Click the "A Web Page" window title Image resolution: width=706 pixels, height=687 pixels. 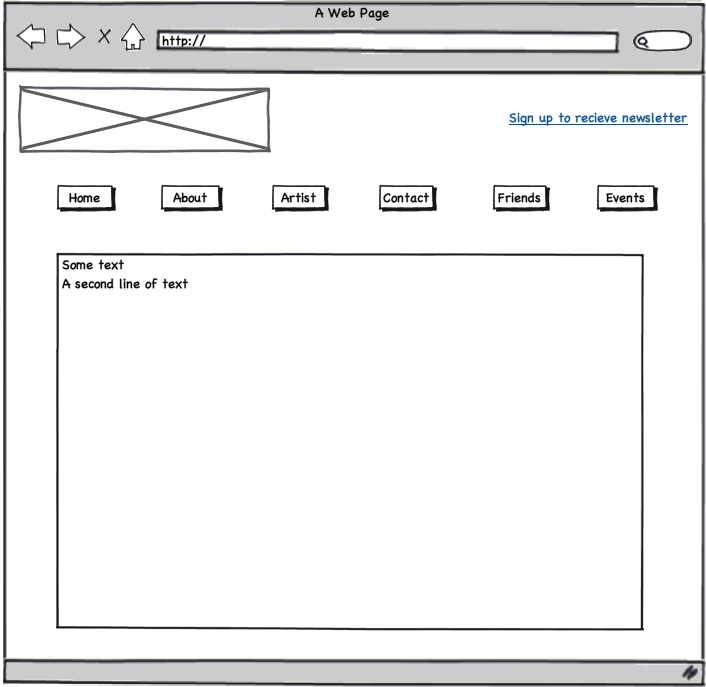(352, 13)
